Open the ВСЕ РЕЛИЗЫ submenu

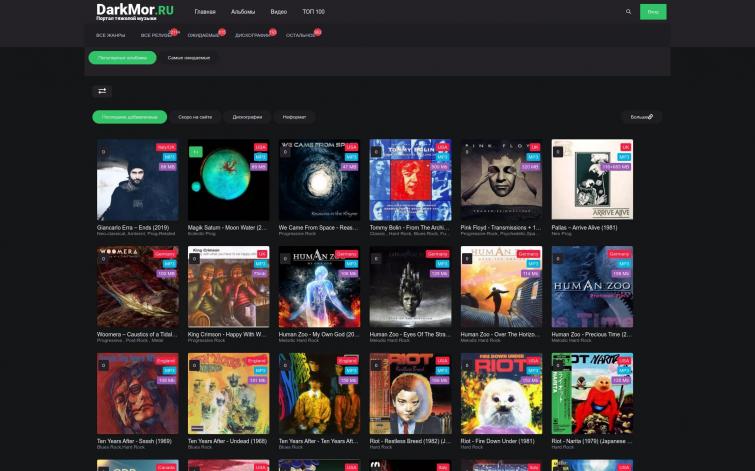(156, 36)
